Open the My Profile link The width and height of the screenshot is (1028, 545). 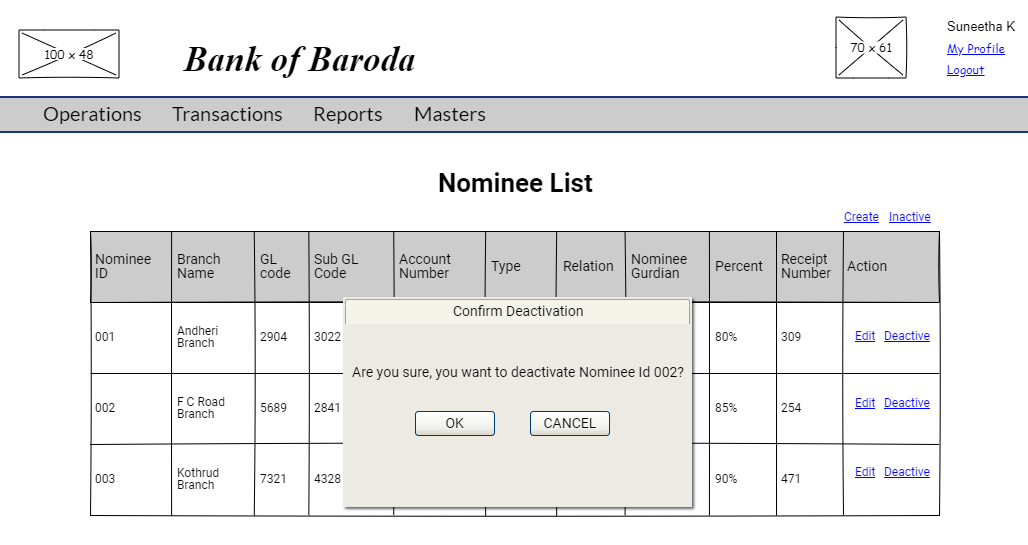click(975, 49)
